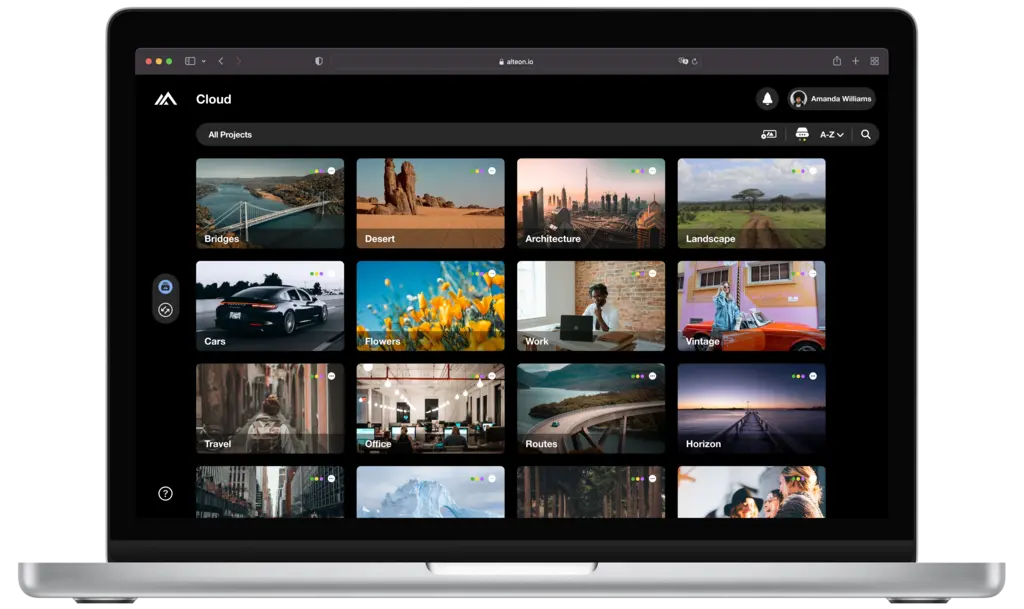Click the Safari back button
Image resolution: width=1024 pixels, height=609 pixels.
click(221, 61)
